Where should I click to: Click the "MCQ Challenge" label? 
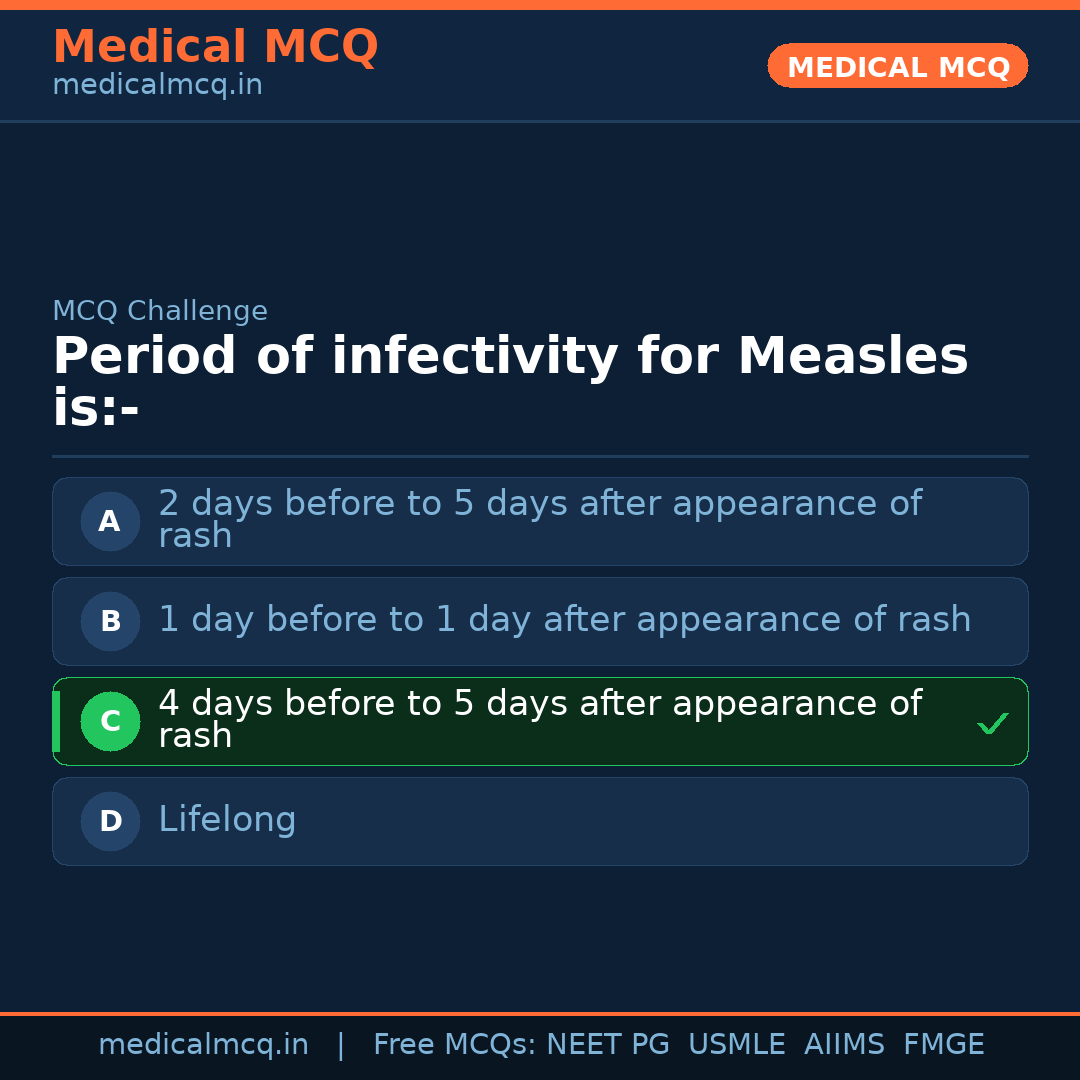point(160,311)
